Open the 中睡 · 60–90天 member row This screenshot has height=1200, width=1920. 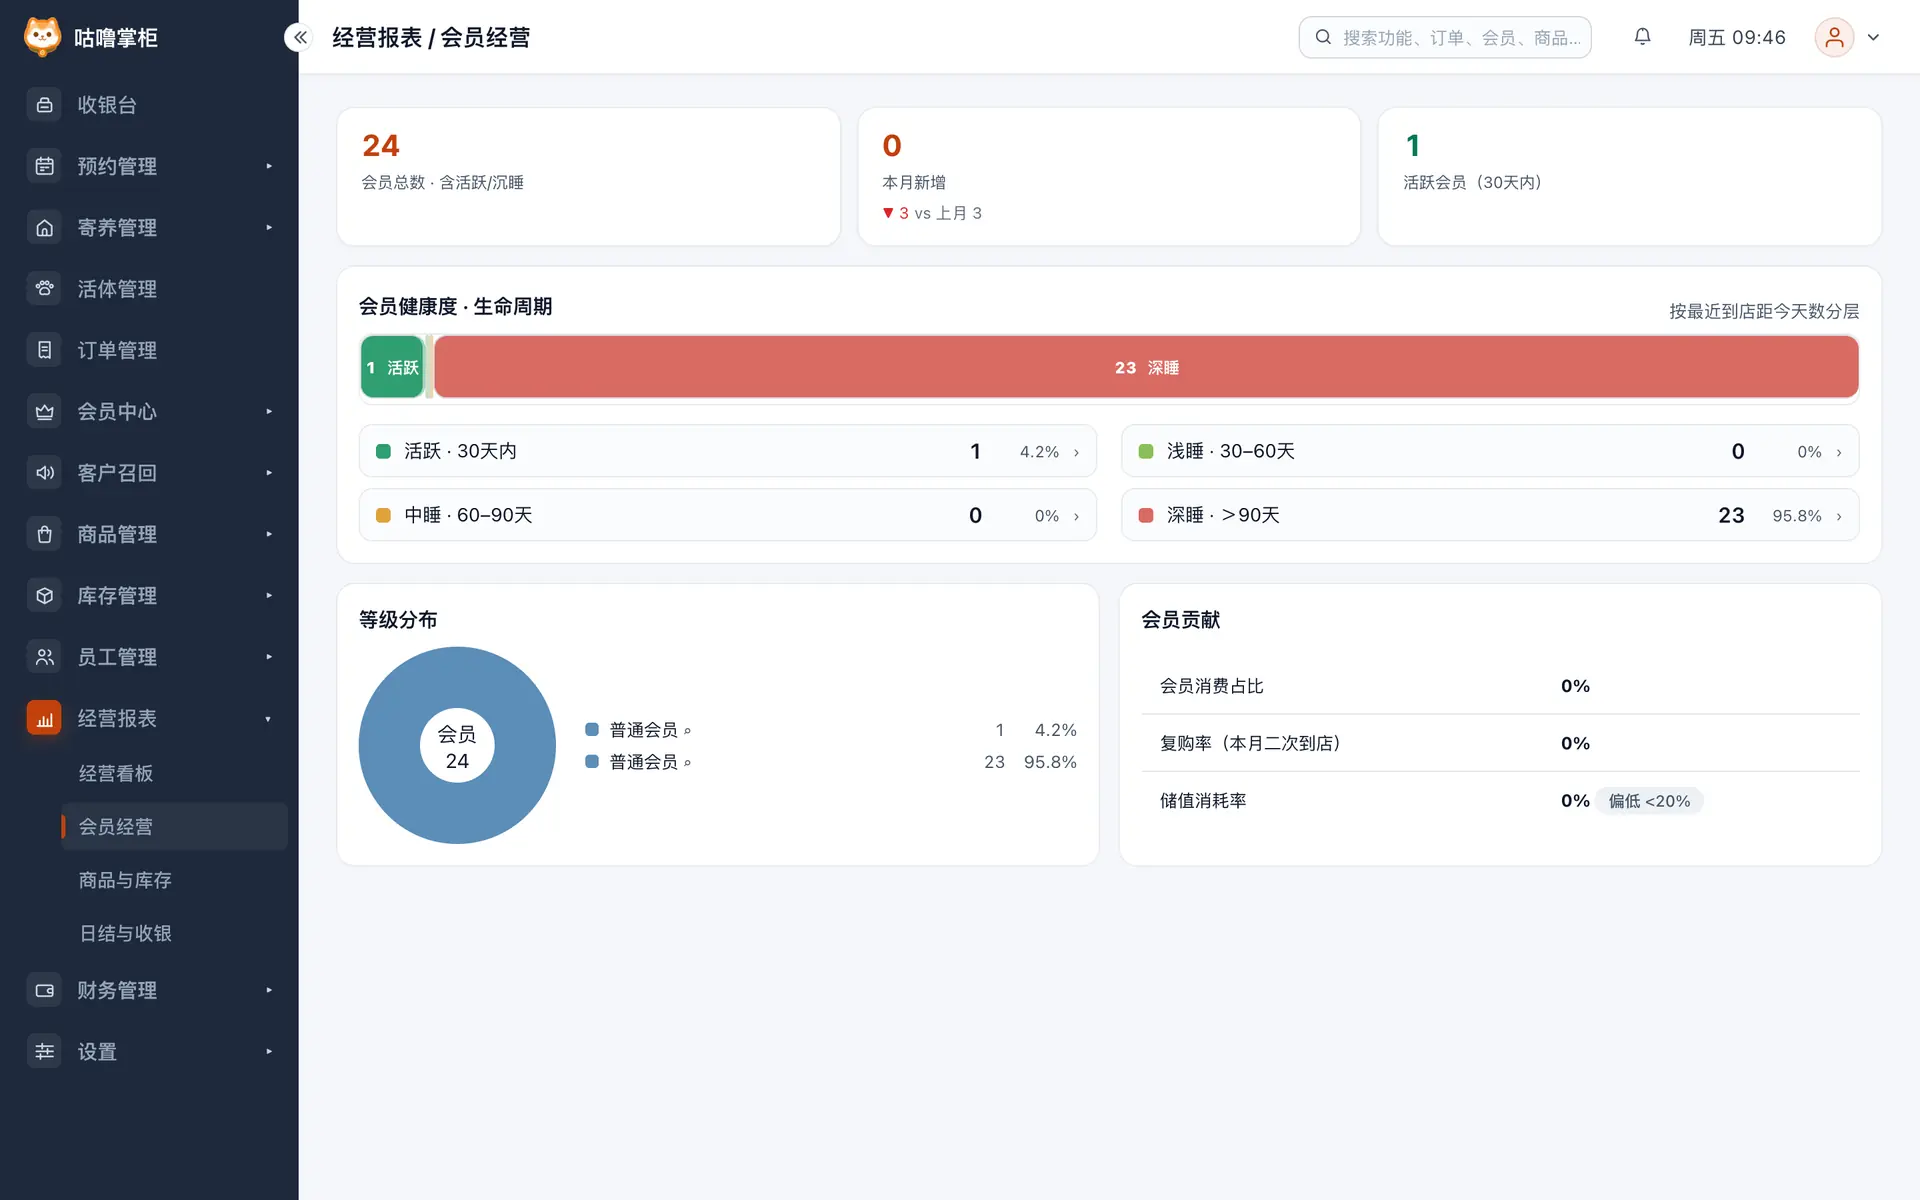[728, 515]
